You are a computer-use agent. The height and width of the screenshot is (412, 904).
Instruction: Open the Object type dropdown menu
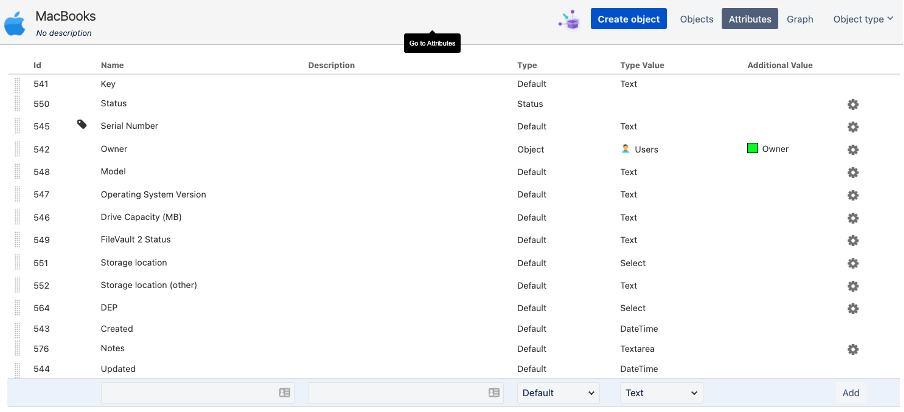click(x=862, y=19)
